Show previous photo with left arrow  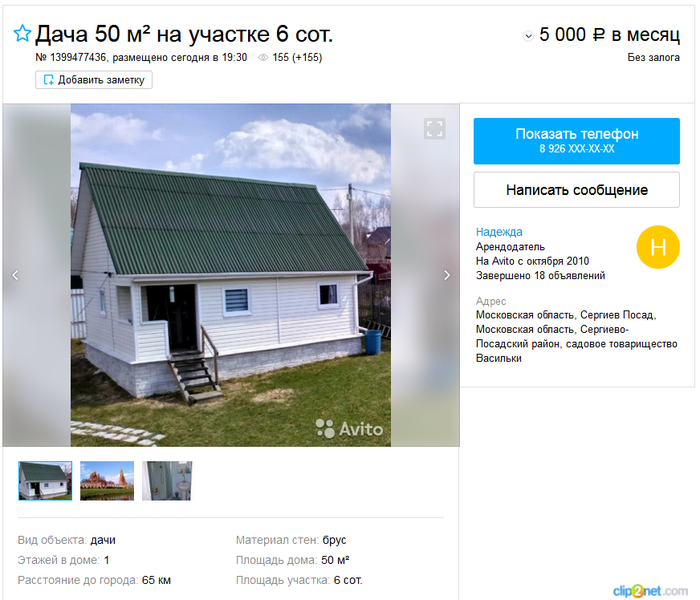(x=15, y=275)
